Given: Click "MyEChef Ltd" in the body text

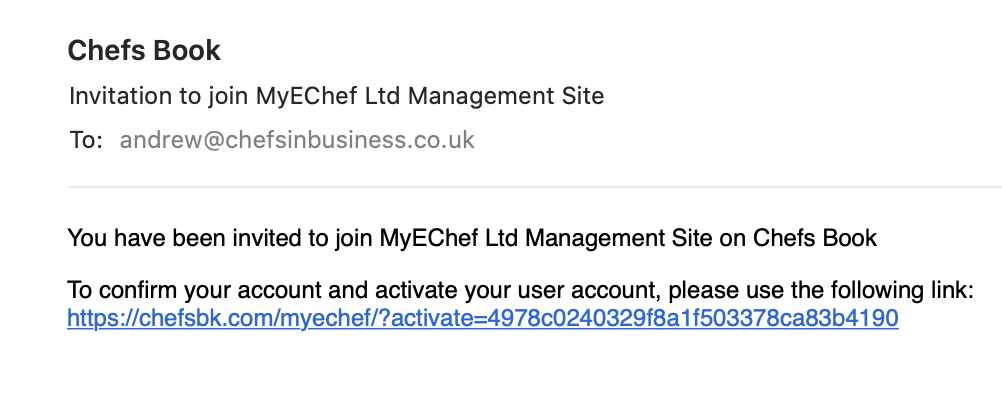Looking at the screenshot, I should click(449, 238).
